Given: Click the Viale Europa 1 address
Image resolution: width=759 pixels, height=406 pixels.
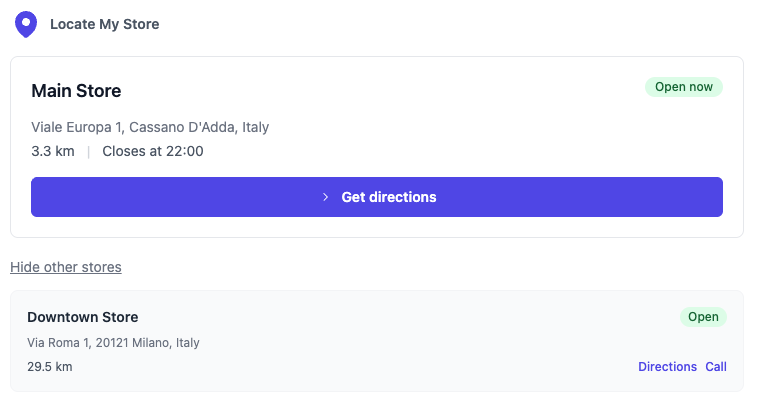Looking at the screenshot, I should (x=150, y=127).
